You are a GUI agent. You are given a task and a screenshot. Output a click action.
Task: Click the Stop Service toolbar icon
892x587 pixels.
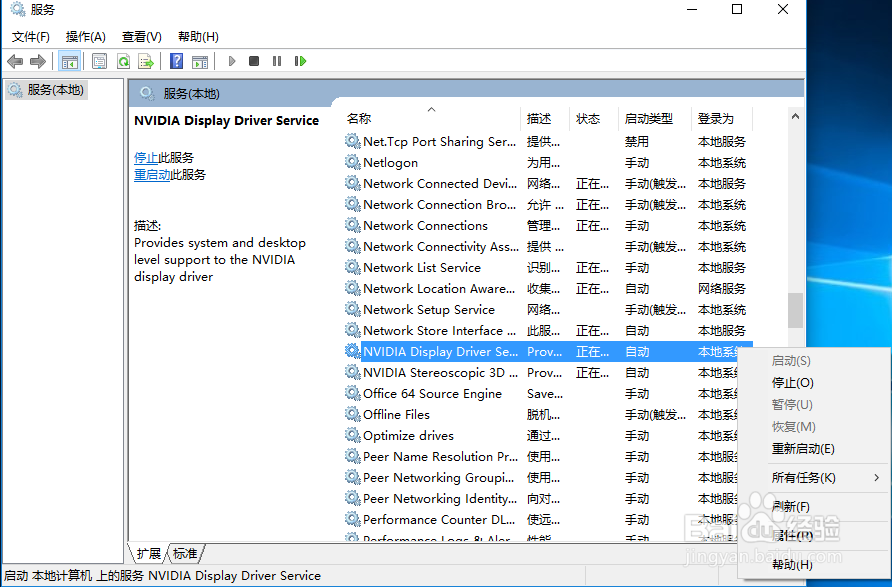click(255, 61)
